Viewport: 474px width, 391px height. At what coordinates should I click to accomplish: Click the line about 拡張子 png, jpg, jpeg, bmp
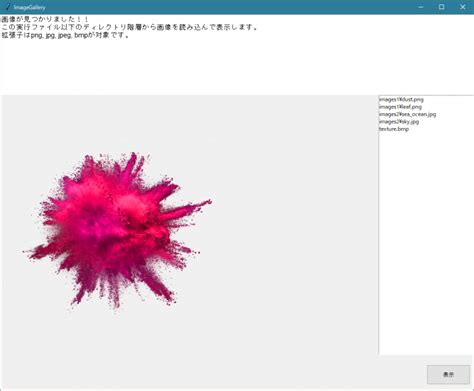(x=65, y=35)
